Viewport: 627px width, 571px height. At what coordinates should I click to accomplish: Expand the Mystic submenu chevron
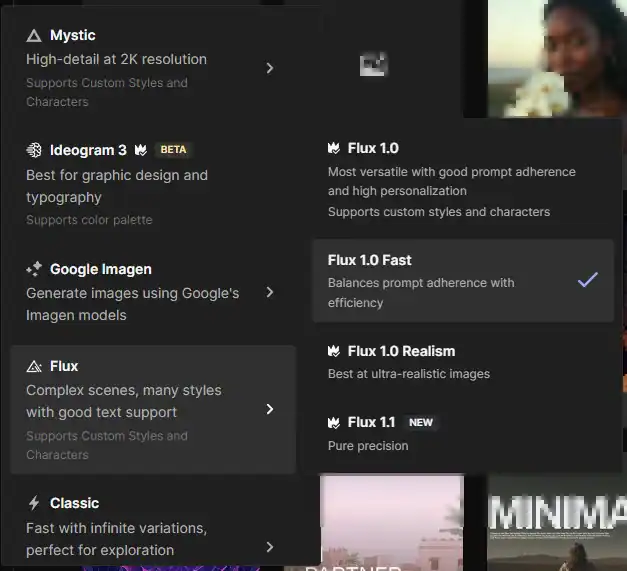coord(270,68)
